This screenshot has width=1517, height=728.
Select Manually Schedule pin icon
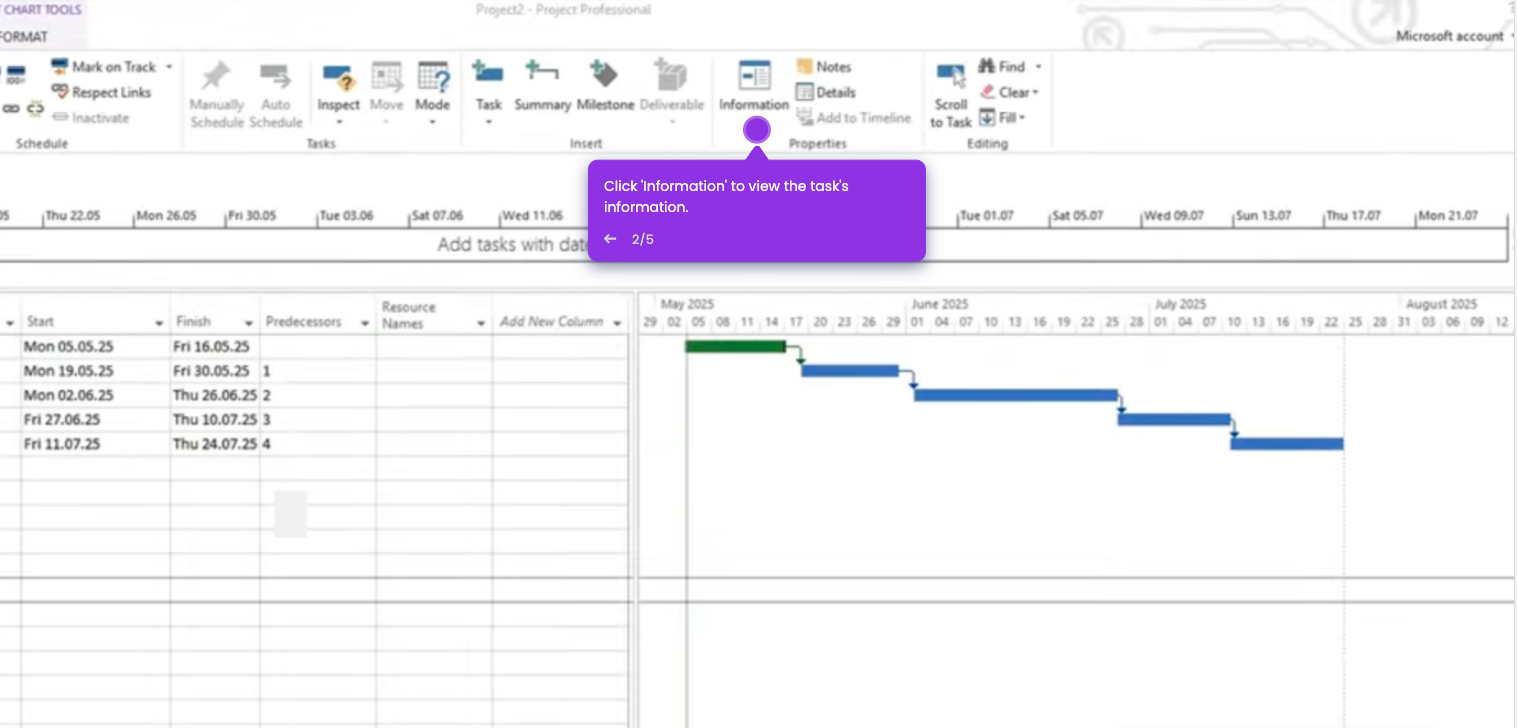(x=216, y=76)
